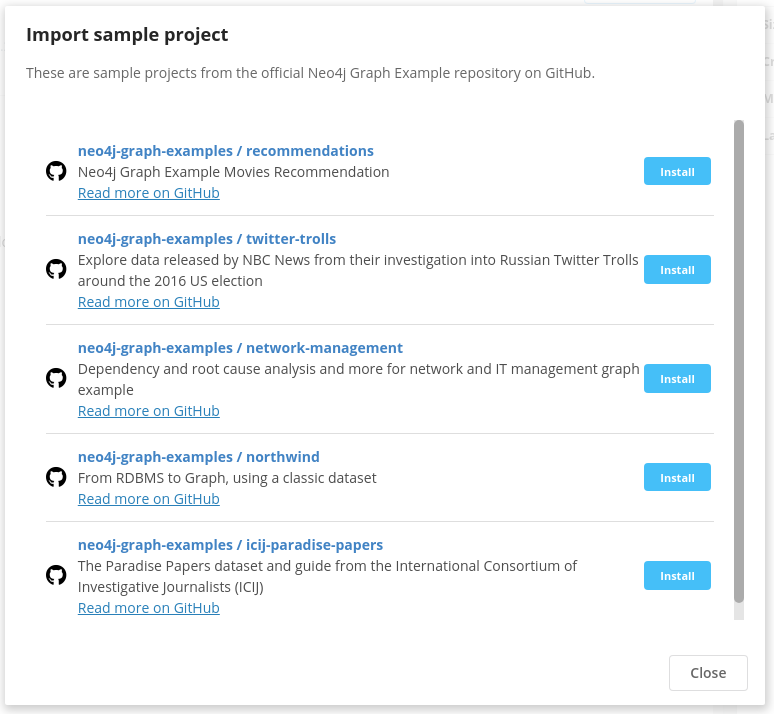The image size is (774, 714).
Task: Open neo4j-graph-examples / recommendations title link
Action: [226, 151]
